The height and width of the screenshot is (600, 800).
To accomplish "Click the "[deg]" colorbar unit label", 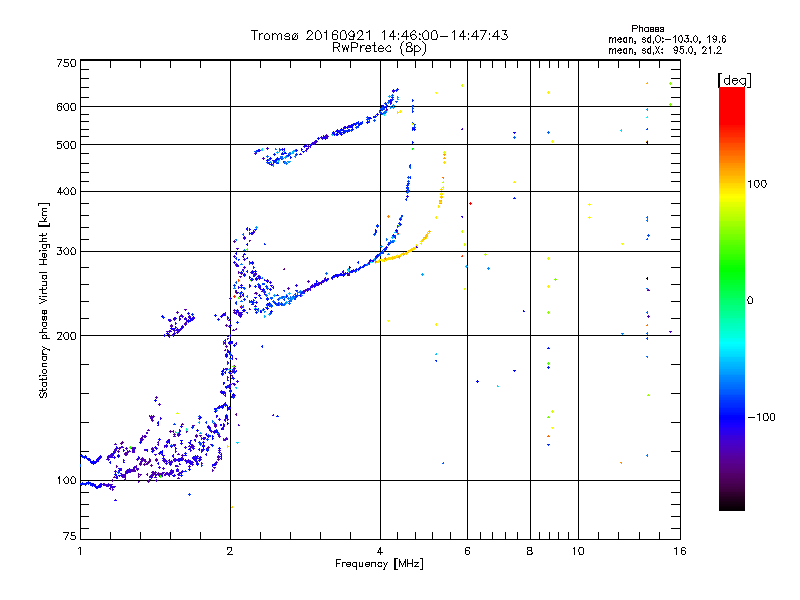I will coord(734,80).
